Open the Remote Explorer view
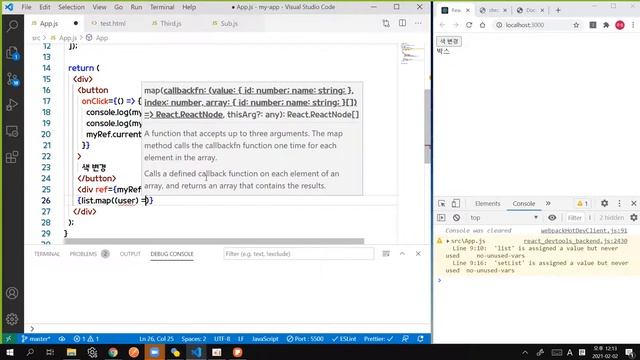 click(12, 131)
